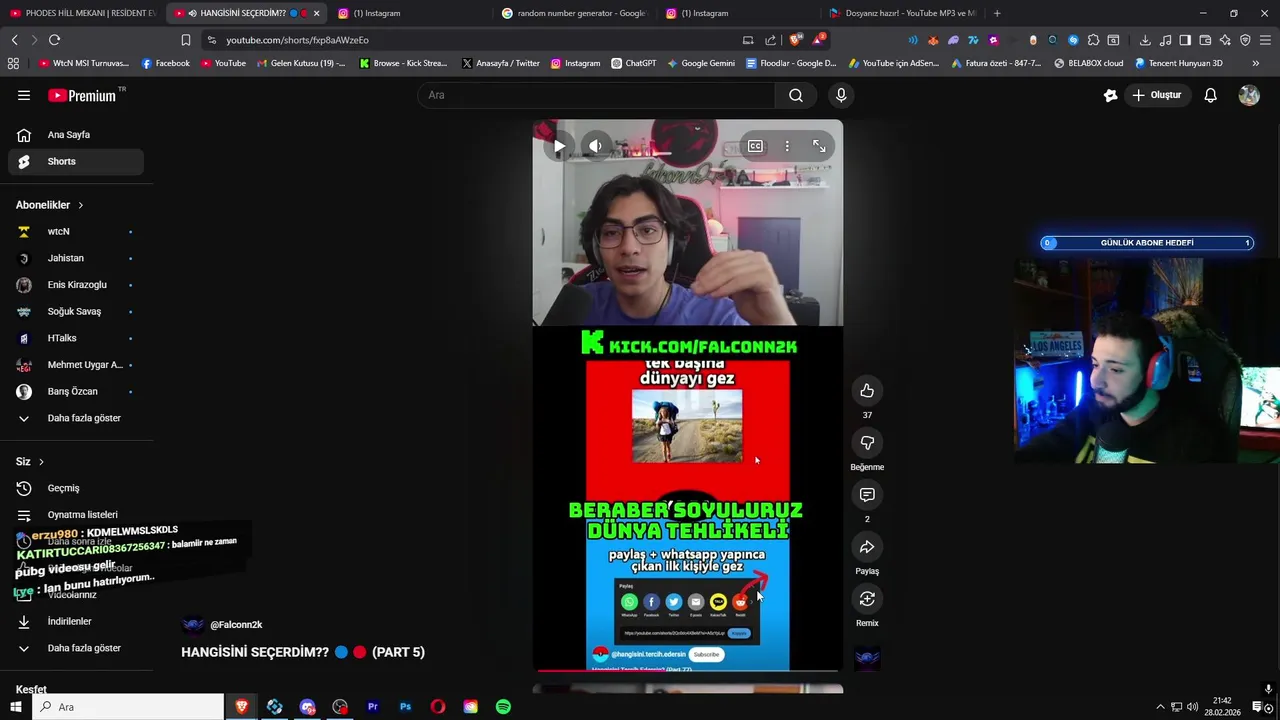This screenshot has width=1280, height=720.
Task: Show hidden system tray icons
Action: (1161, 707)
